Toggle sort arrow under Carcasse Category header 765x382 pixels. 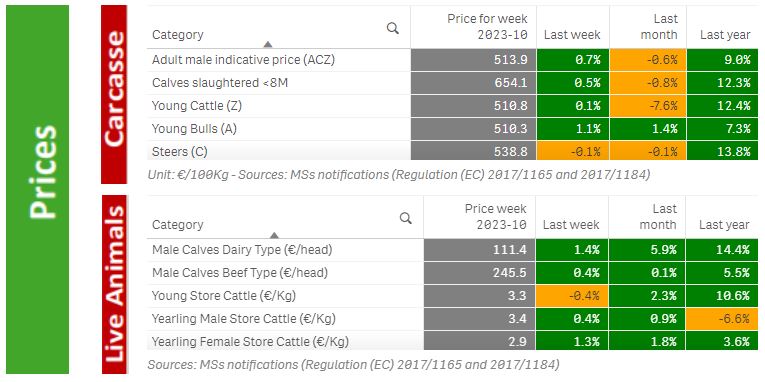[x=267, y=44]
